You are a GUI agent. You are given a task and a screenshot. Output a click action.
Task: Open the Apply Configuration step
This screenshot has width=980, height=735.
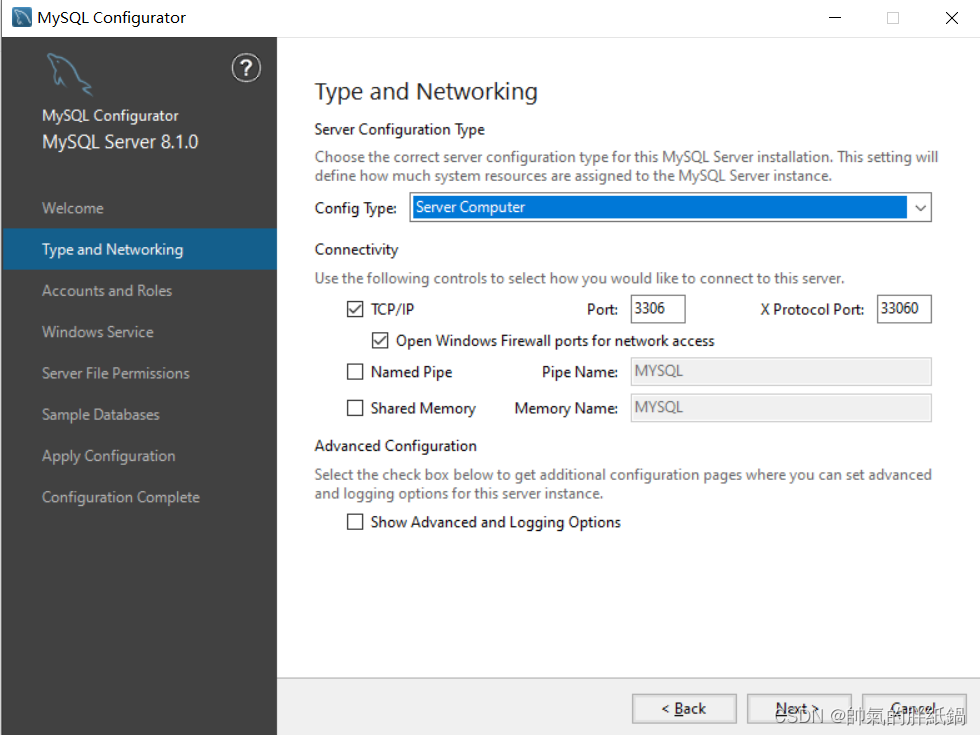tap(109, 456)
